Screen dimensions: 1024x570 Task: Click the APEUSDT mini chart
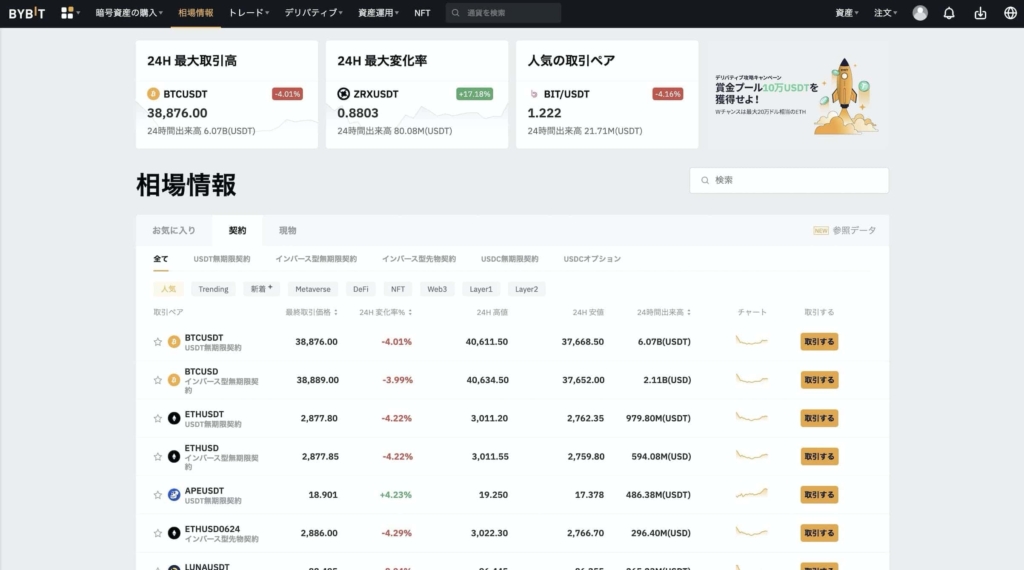click(x=752, y=494)
